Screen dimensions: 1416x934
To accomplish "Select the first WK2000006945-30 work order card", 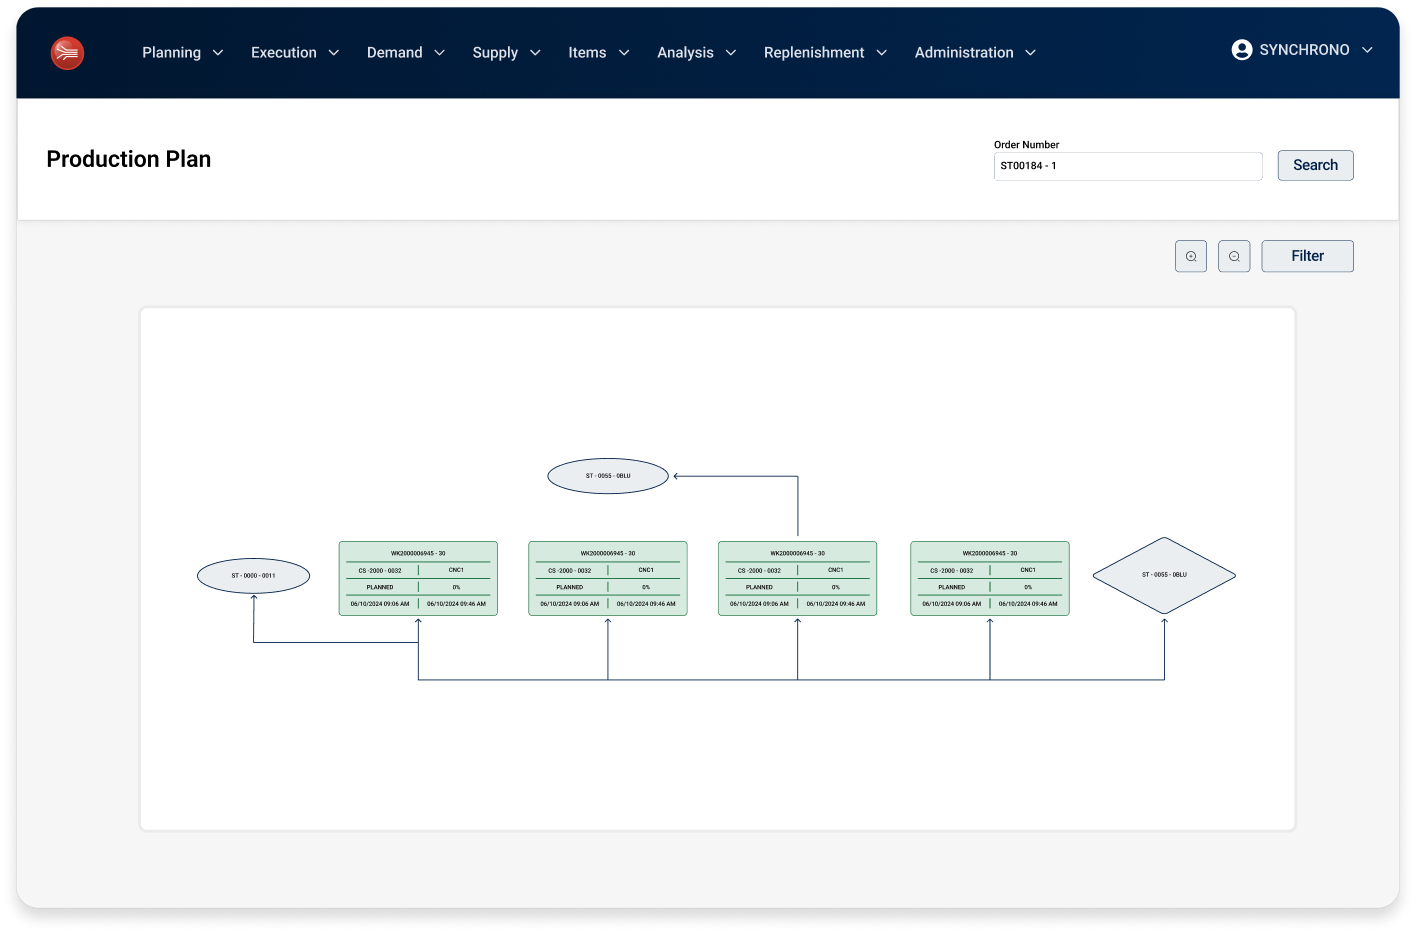I will (418, 578).
